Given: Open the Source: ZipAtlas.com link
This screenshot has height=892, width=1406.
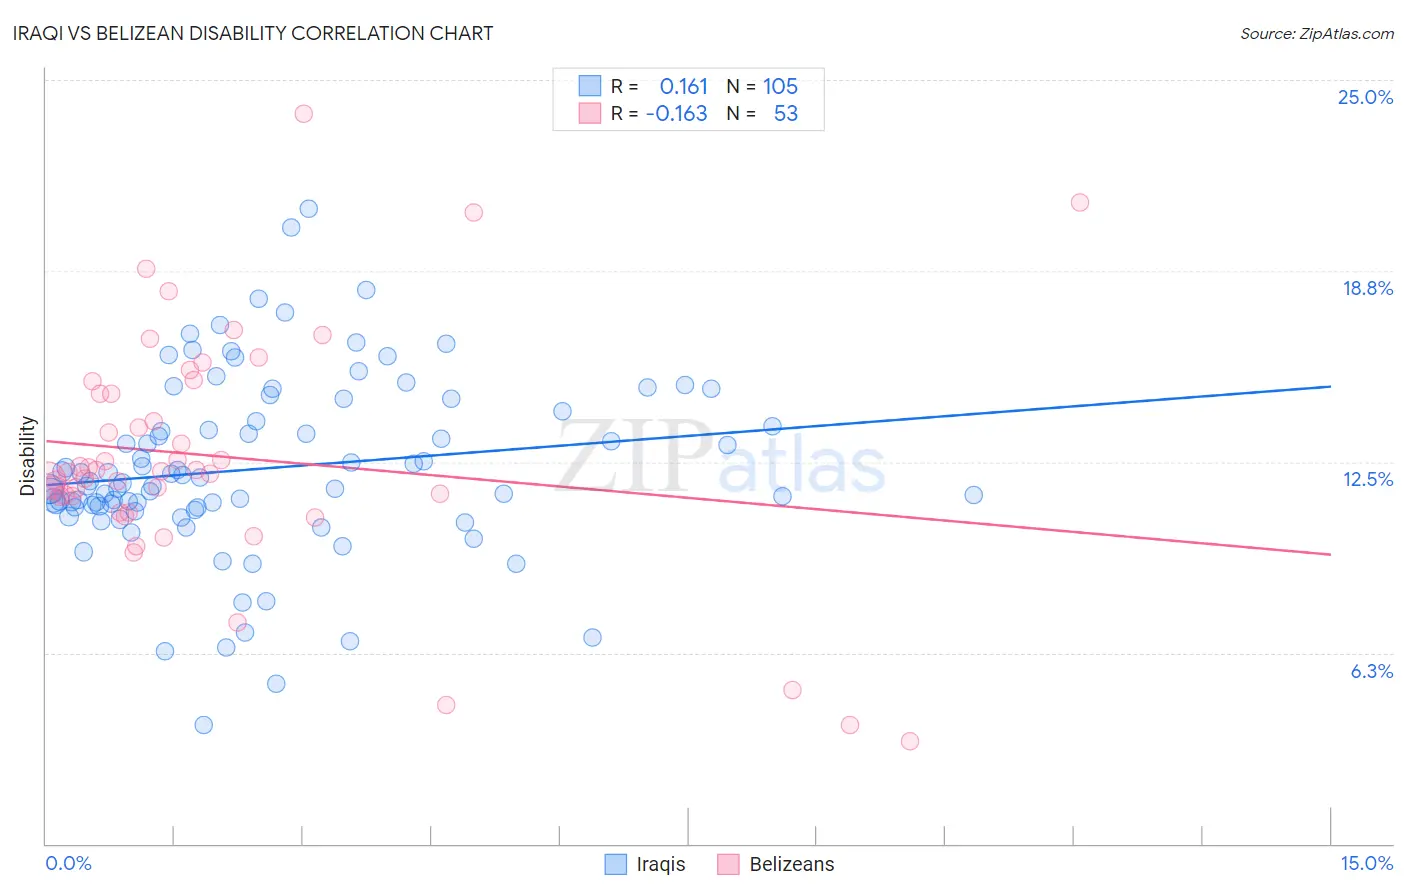Looking at the screenshot, I should (1317, 33).
